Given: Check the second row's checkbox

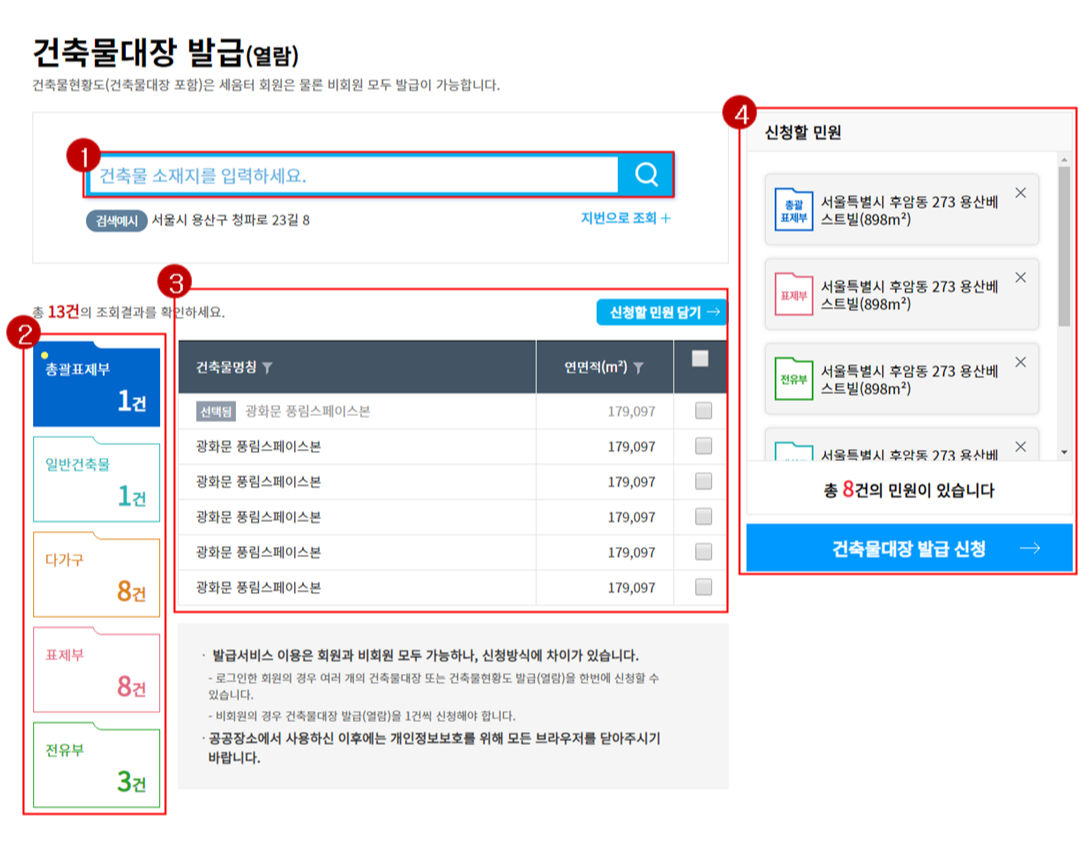Looking at the screenshot, I should click(x=703, y=445).
